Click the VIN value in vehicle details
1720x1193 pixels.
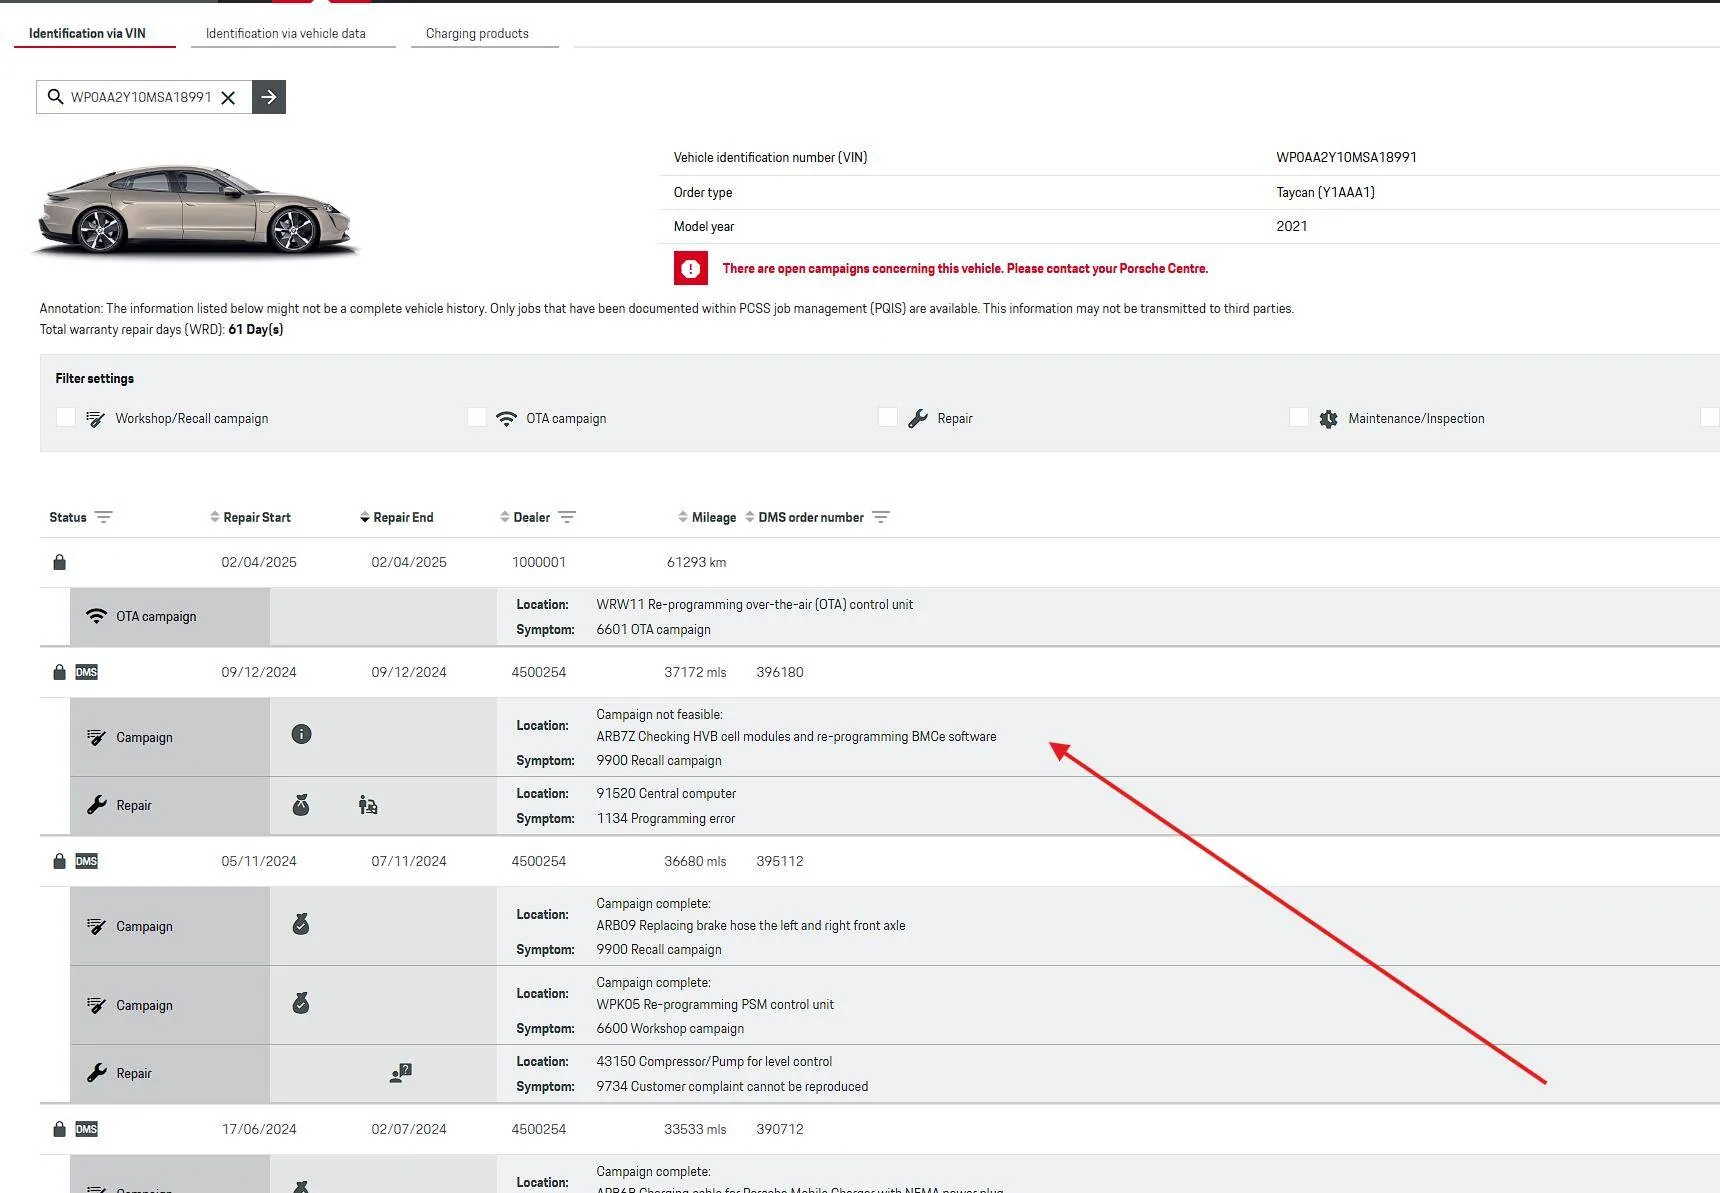pos(1346,157)
